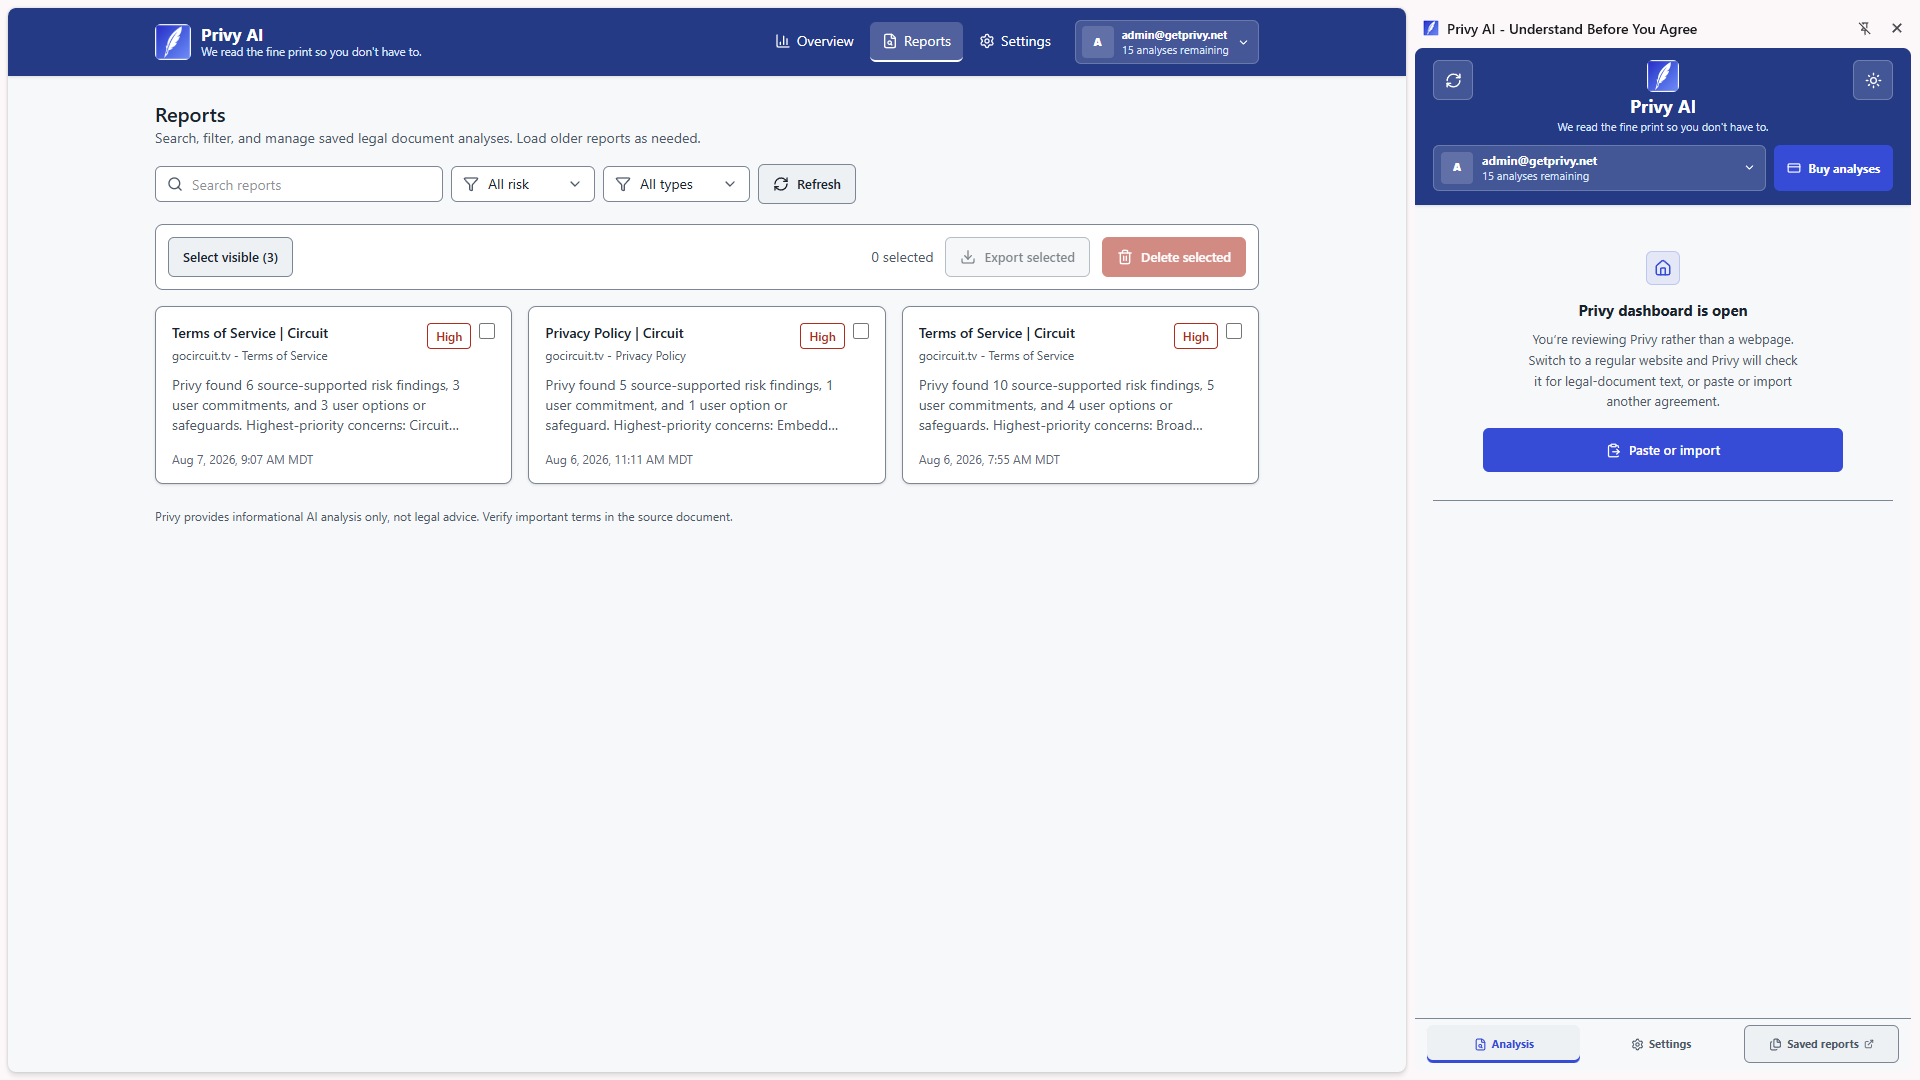Tick checkbox on Aug 6 7:55 AM Terms report
This screenshot has width=1920, height=1080.
1234,331
